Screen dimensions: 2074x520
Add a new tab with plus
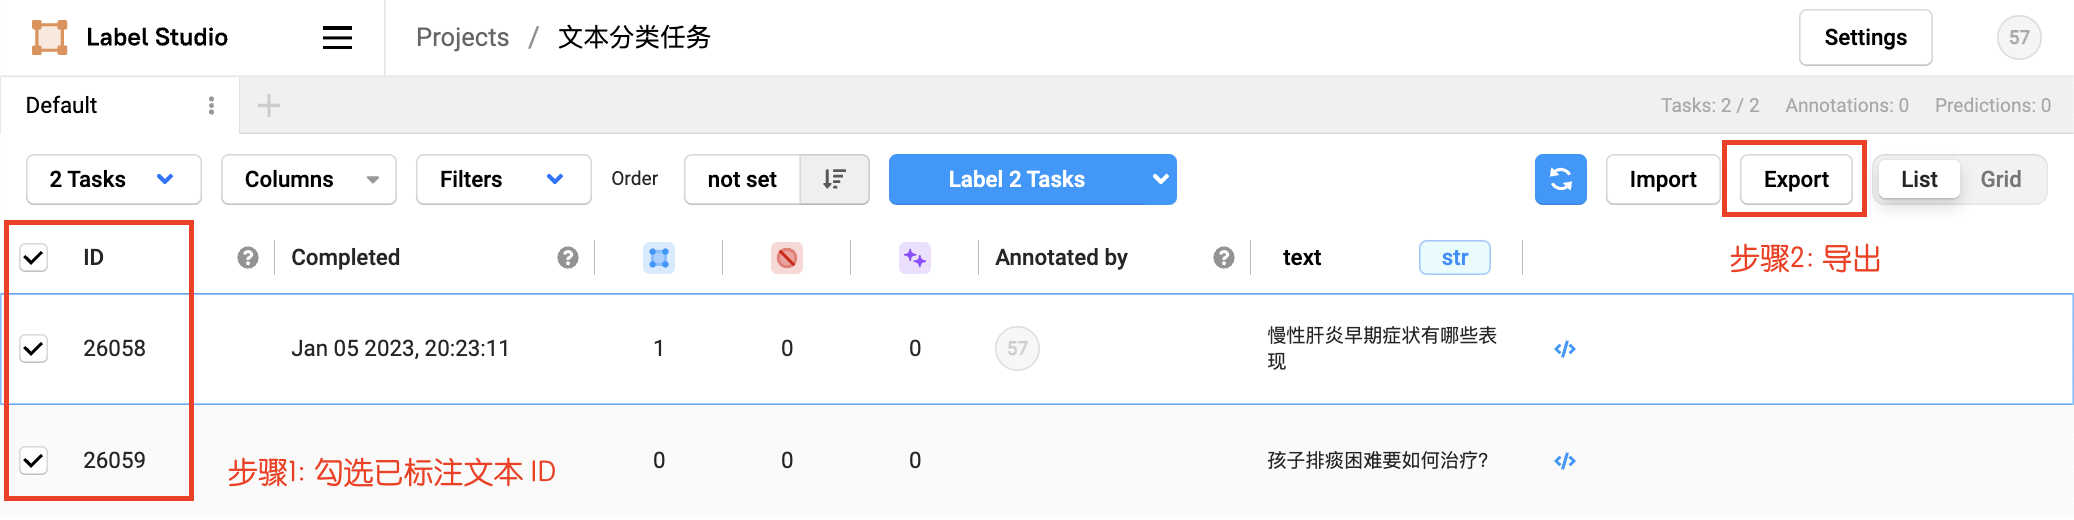point(269,106)
